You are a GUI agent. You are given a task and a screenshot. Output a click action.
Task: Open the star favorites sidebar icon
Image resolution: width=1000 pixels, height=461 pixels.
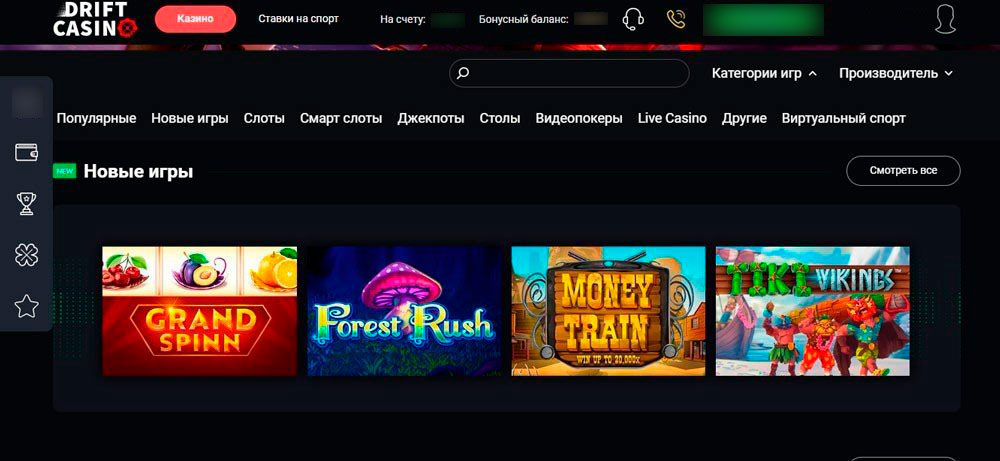[26, 307]
